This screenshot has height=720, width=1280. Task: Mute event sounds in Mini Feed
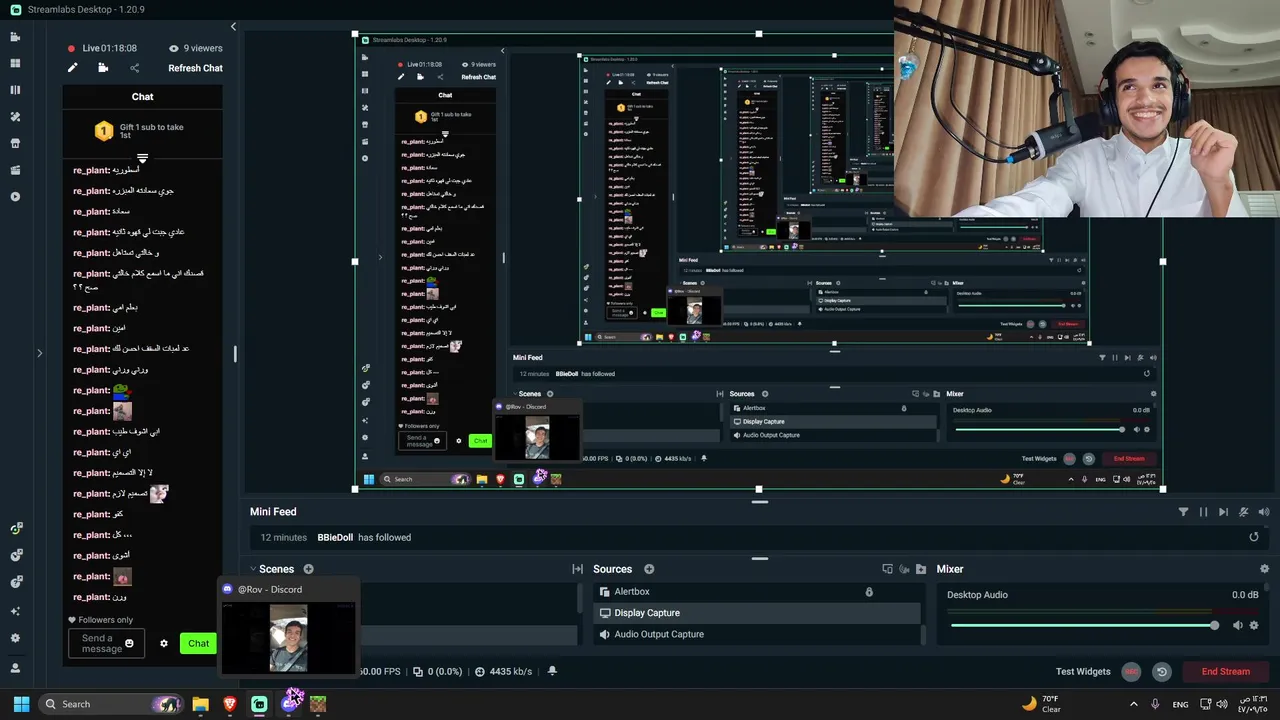[1264, 512]
